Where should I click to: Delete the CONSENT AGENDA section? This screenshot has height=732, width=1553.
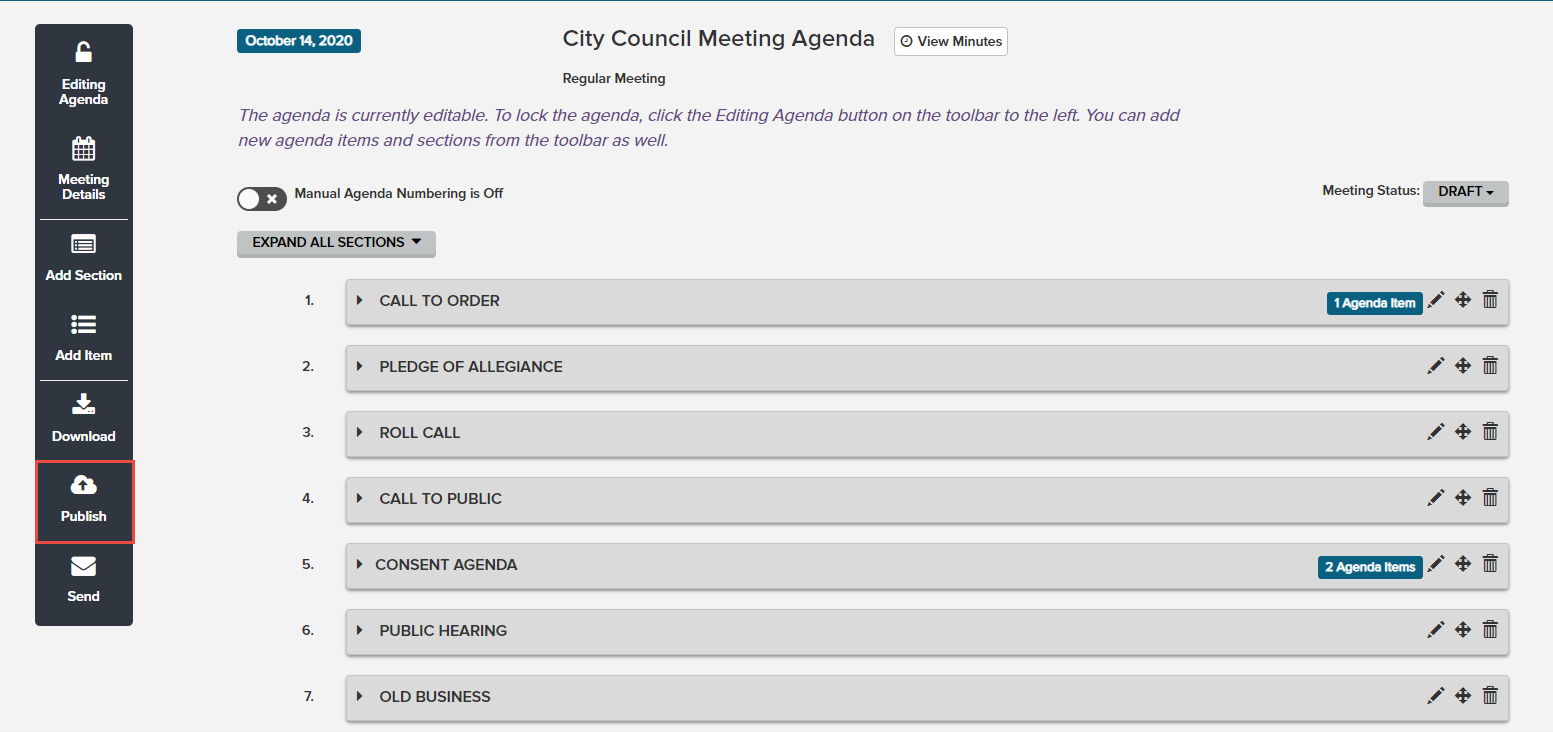[1490, 564]
